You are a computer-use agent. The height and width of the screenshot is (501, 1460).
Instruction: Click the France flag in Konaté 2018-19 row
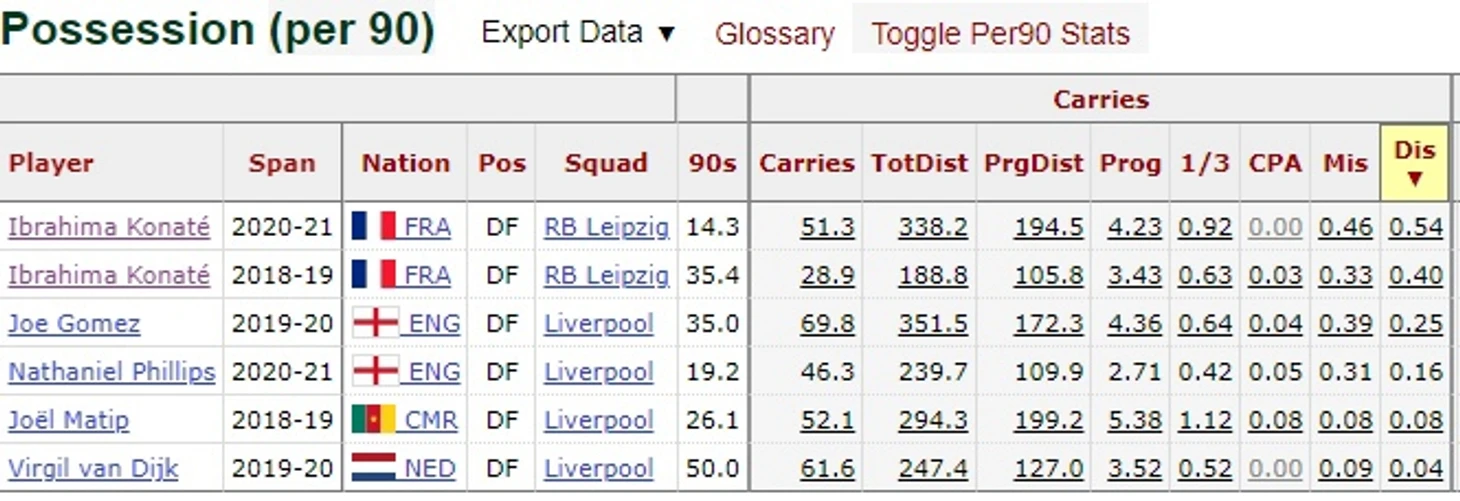[x=374, y=275]
